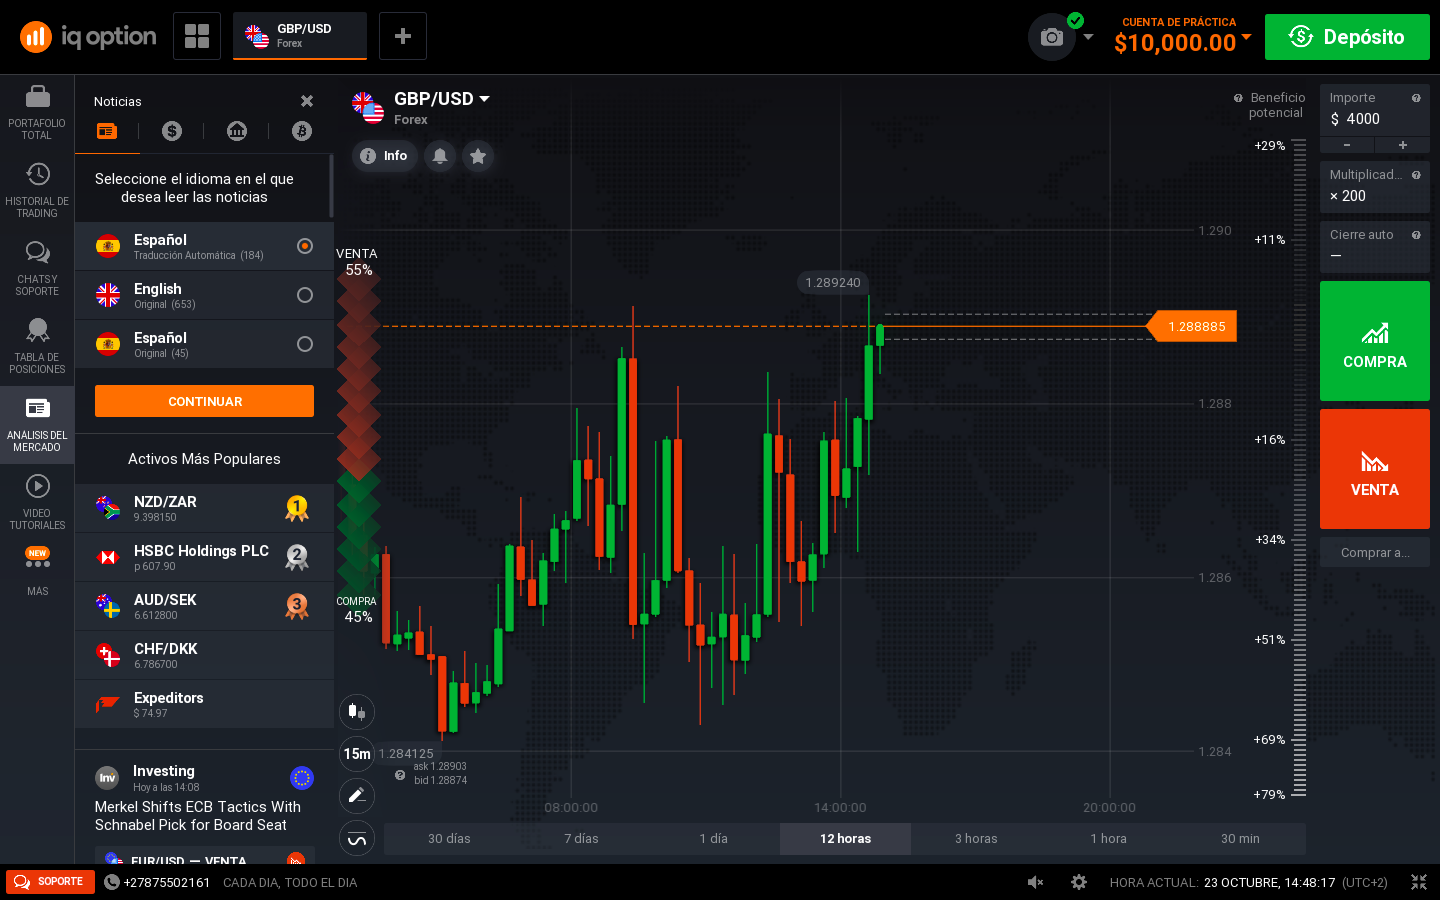Open Merkel Shifts ECB Tactics news headline
Viewport: 1440px width, 900px height.
tap(198, 816)
